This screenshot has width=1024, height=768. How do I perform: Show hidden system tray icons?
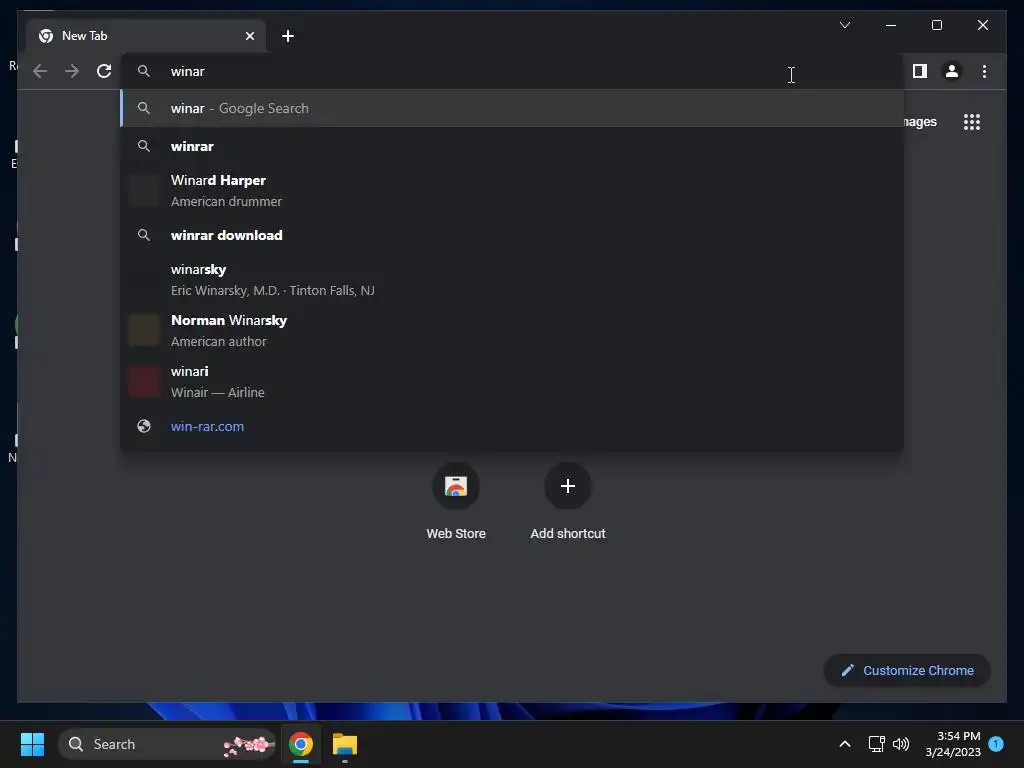click(844, 744)
